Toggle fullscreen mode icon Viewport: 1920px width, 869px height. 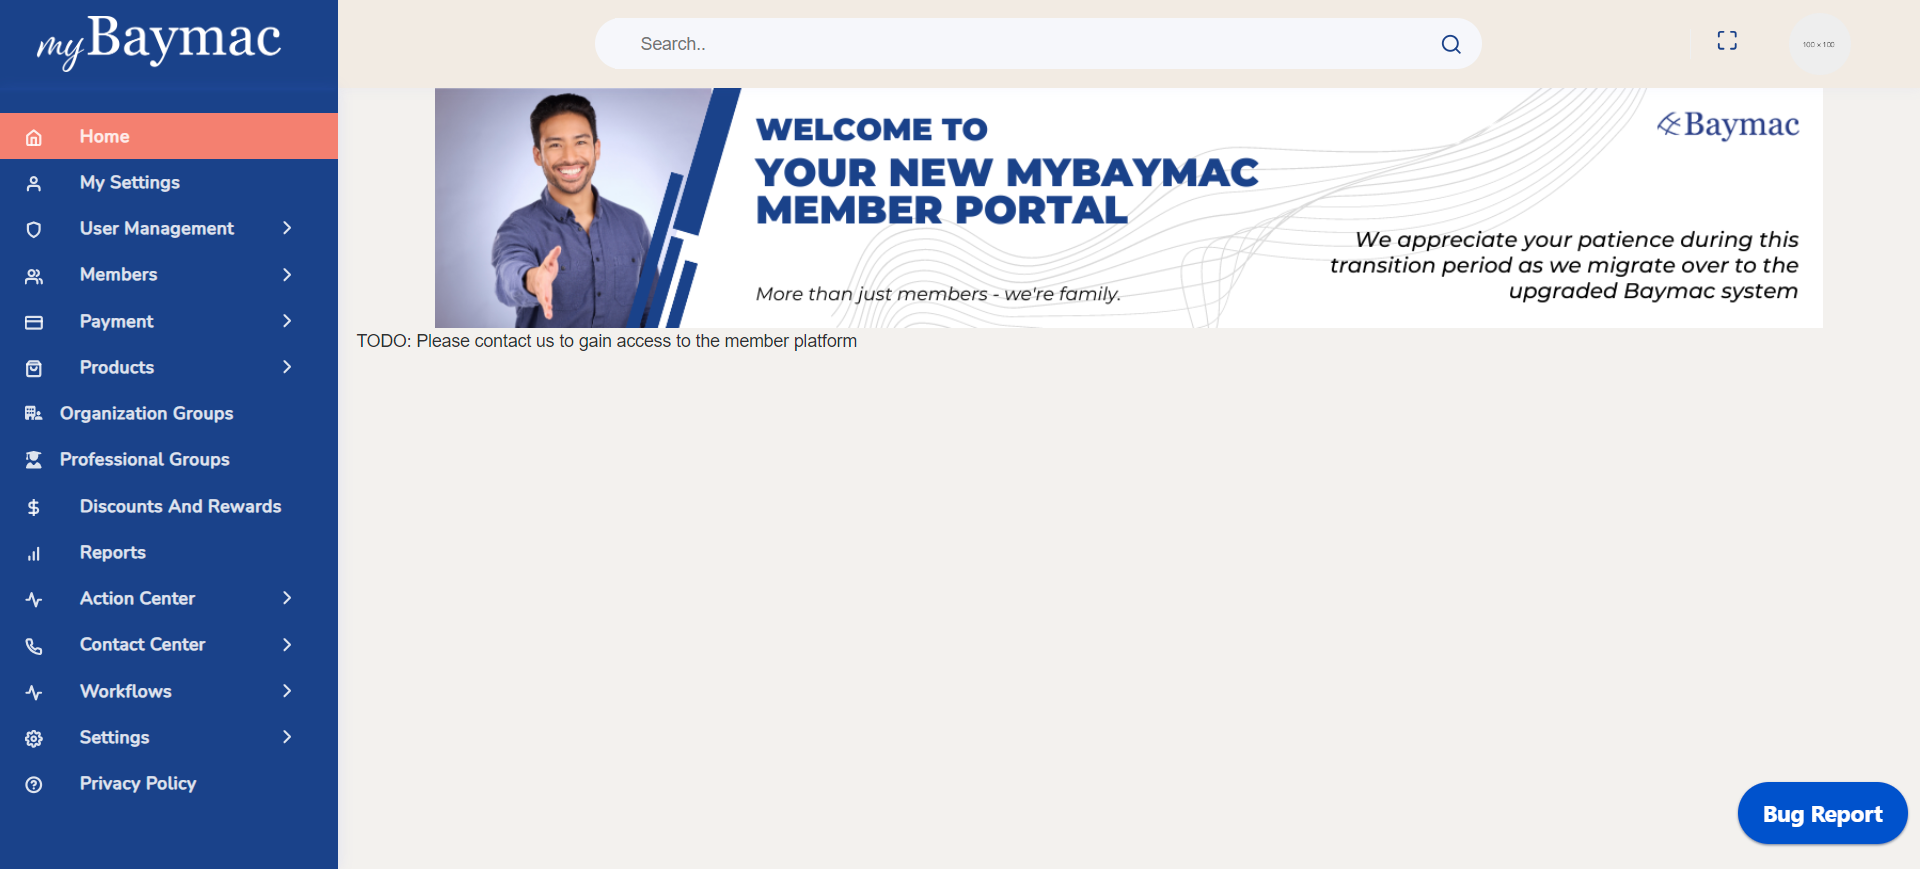1727,40
